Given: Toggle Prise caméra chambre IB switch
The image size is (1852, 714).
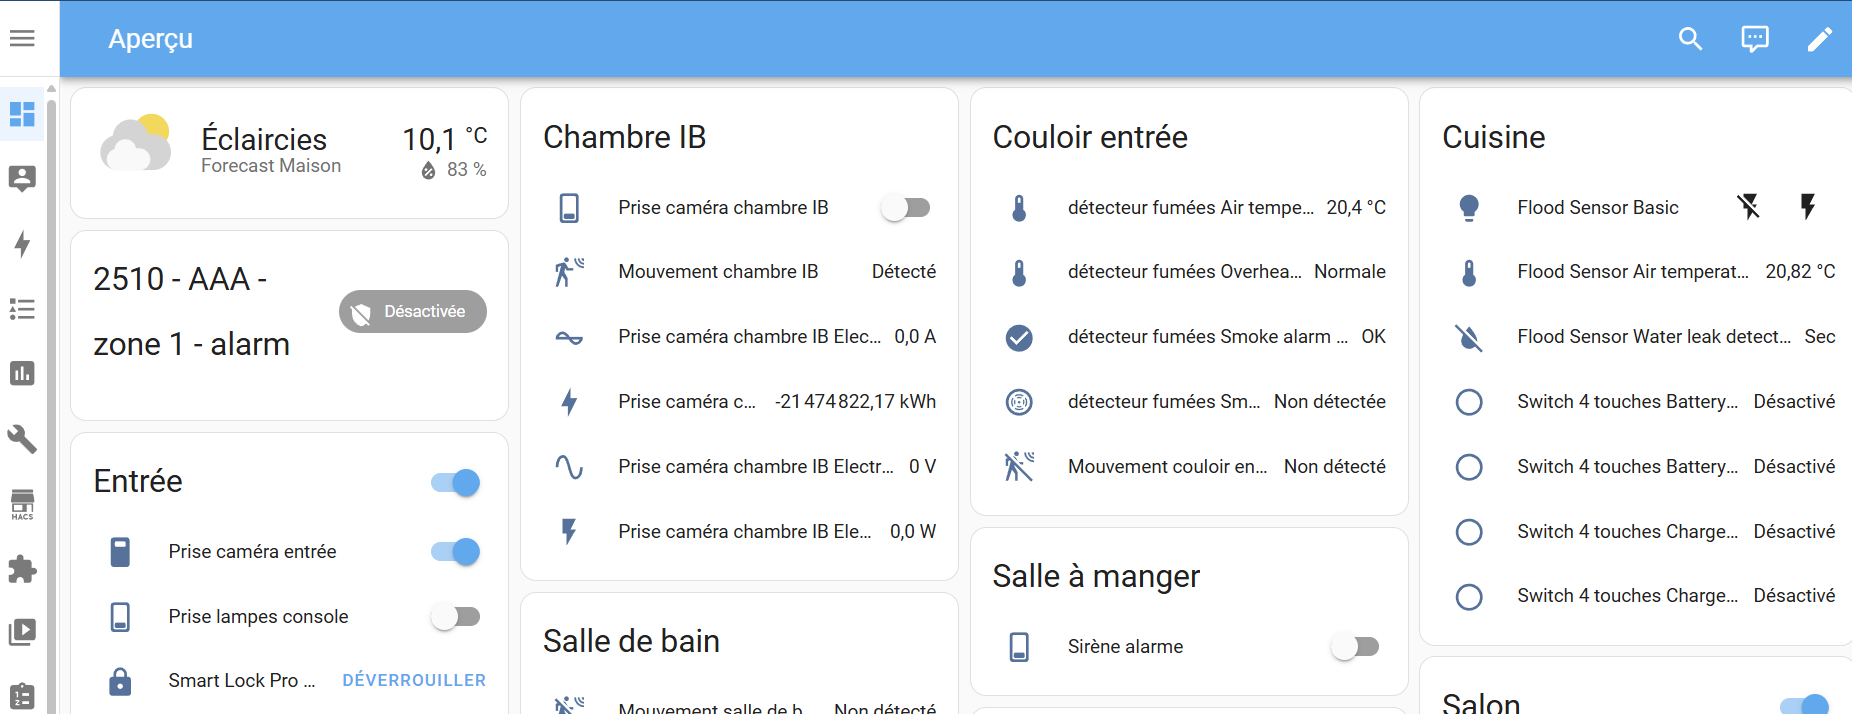Looking at the screenshot, I should (x=906, y=208).
